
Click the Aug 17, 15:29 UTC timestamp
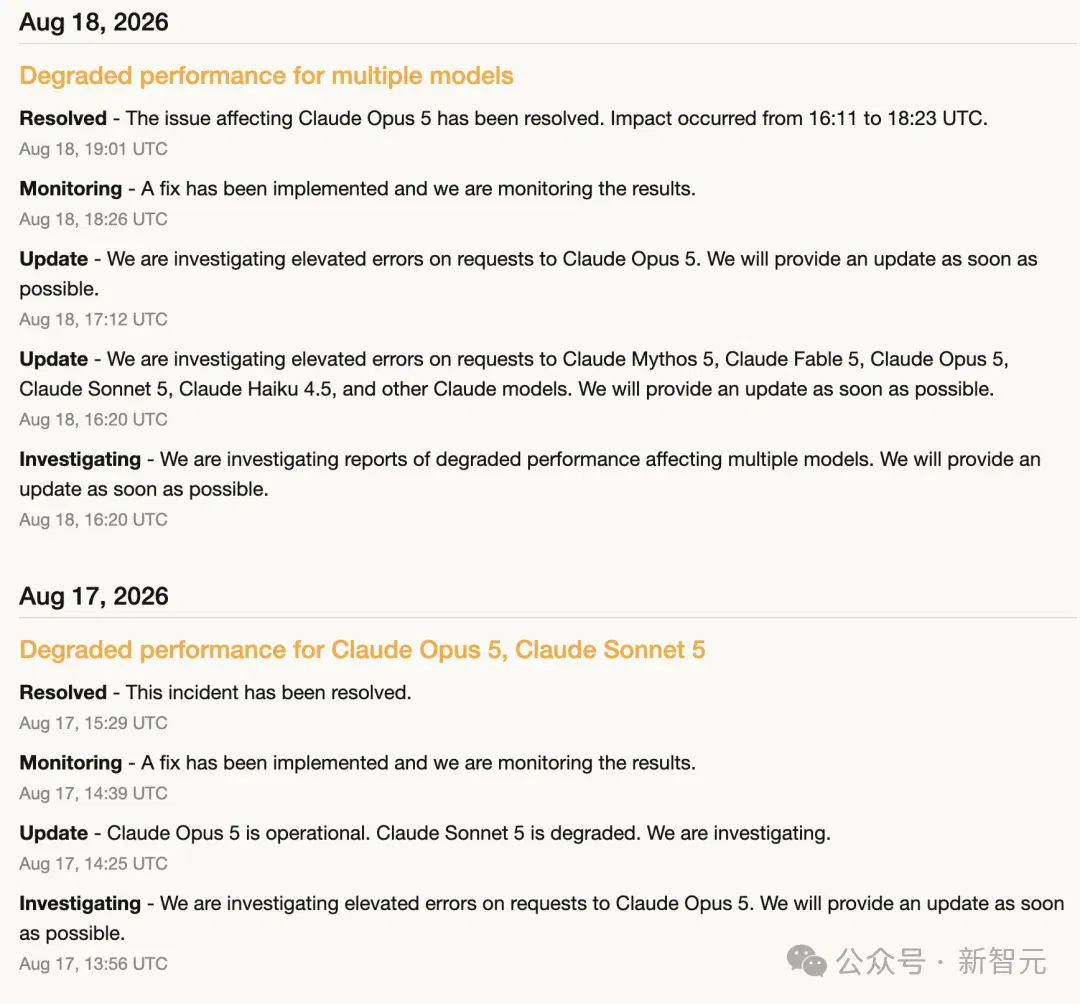pos(94,723)
